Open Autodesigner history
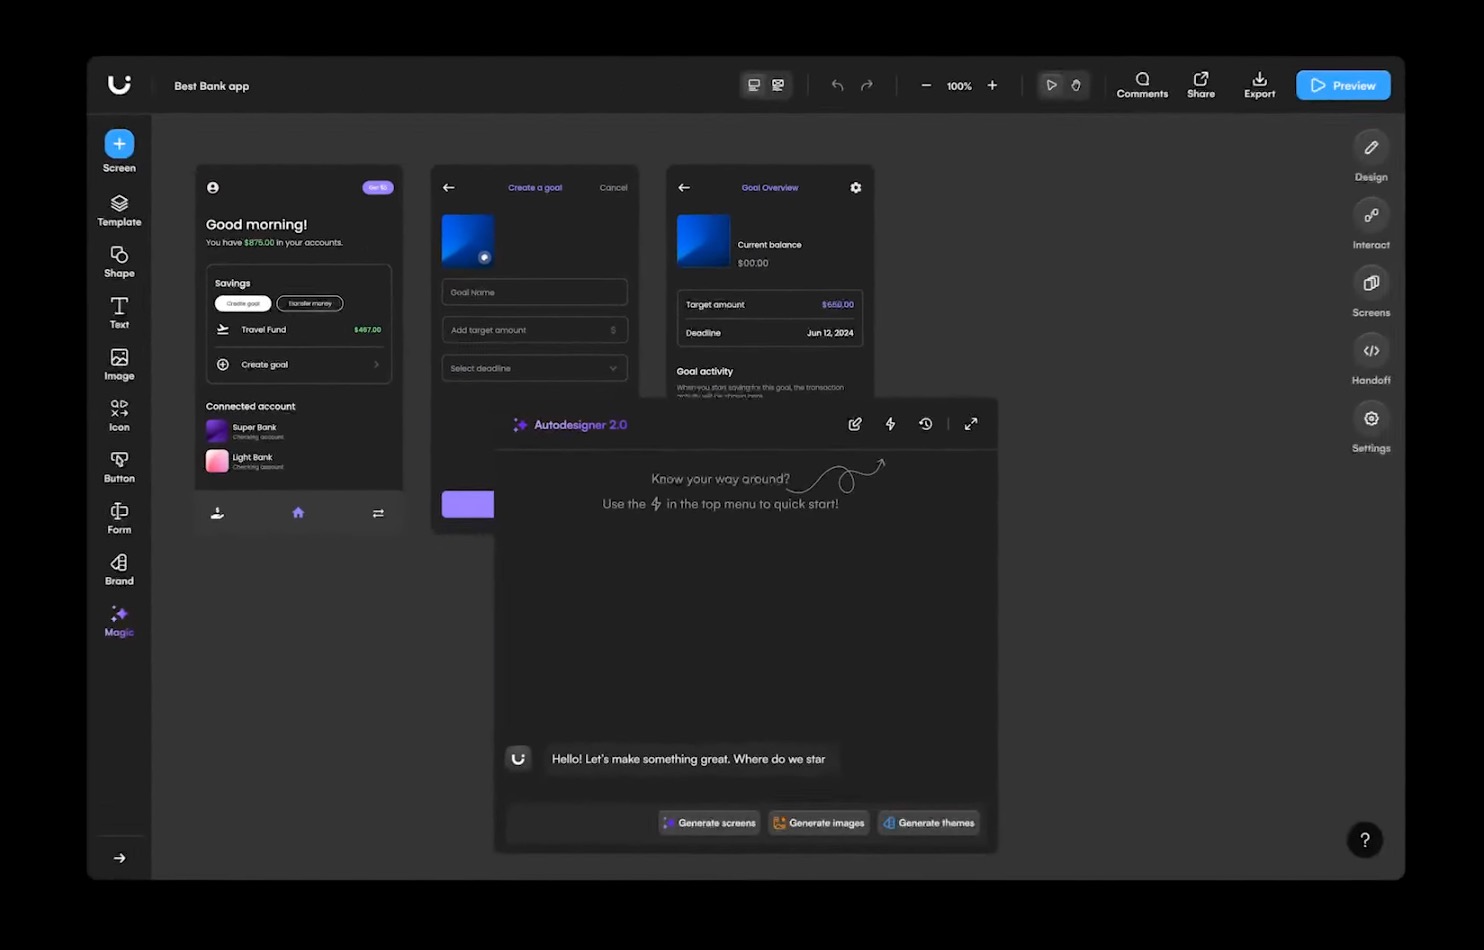 [926, 424]
